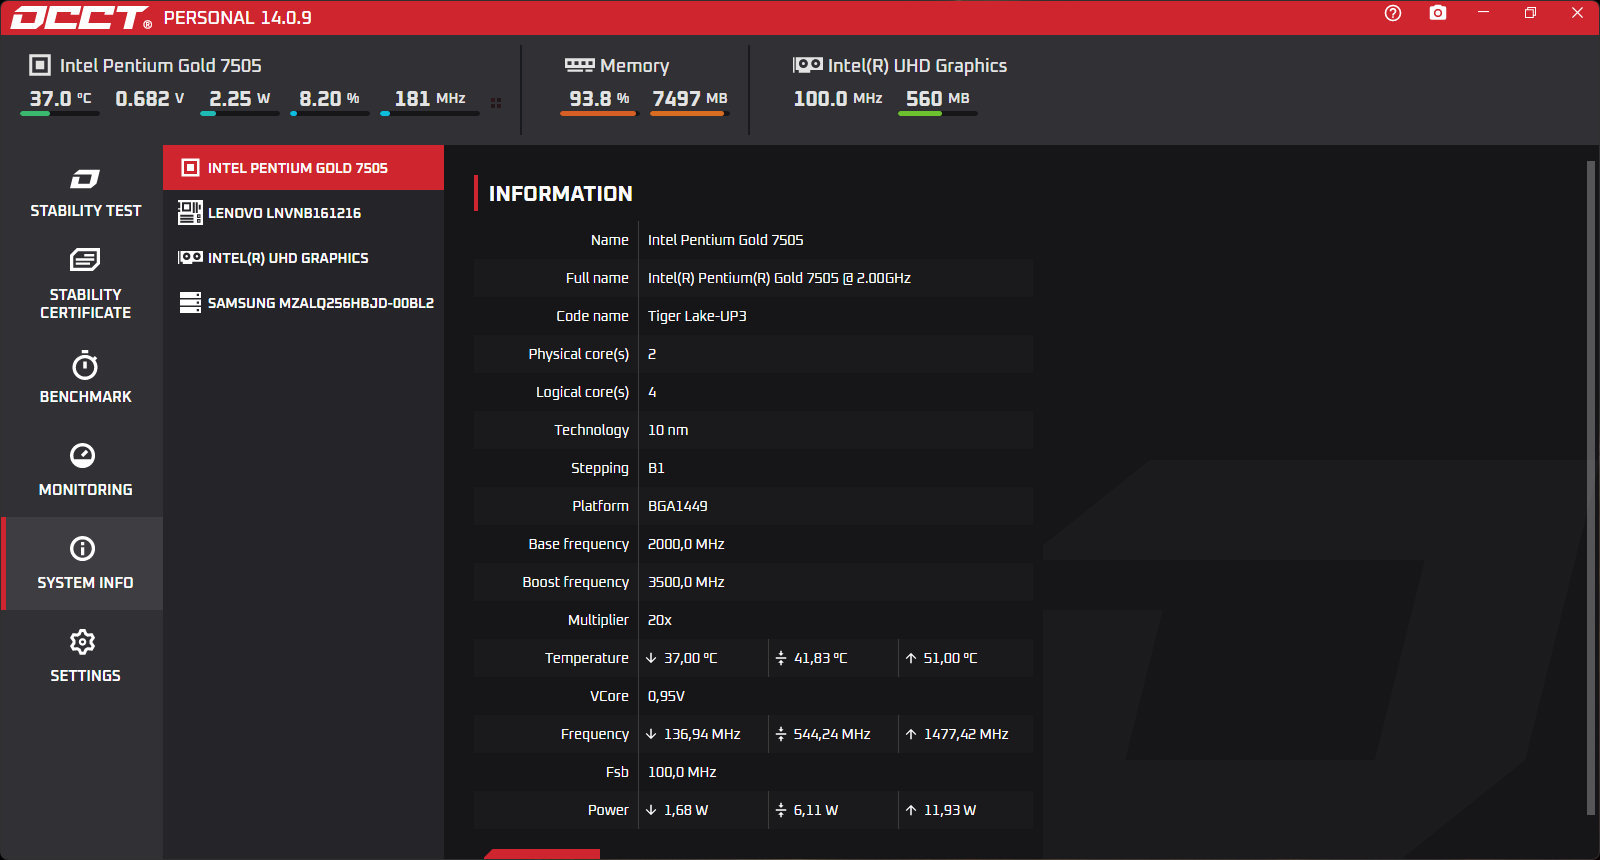Select the Lenovo LNVNB161216 motherboard entry
This screenshot has width=1600, height=860.
[303, 213]
